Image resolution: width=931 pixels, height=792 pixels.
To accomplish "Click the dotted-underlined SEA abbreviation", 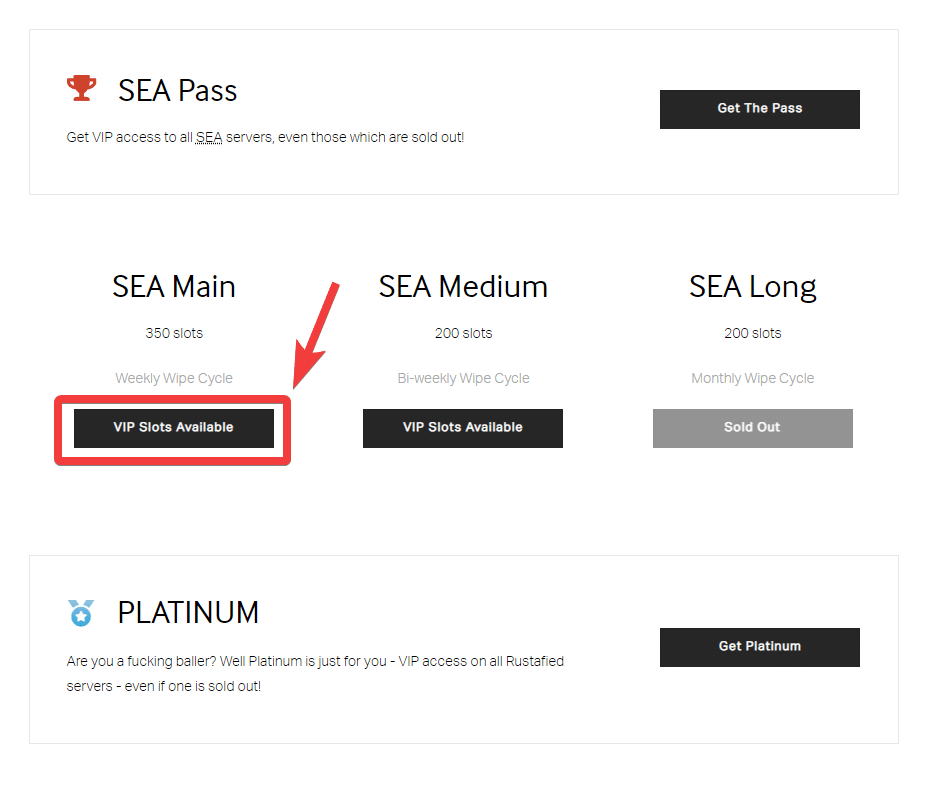I will (x=209, y=137).
